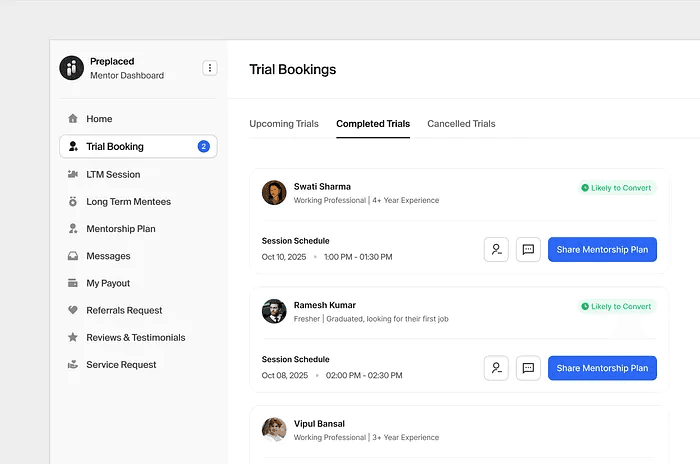Click the My Payout wallet icon

pyautogui.click(x=73, y=283)
